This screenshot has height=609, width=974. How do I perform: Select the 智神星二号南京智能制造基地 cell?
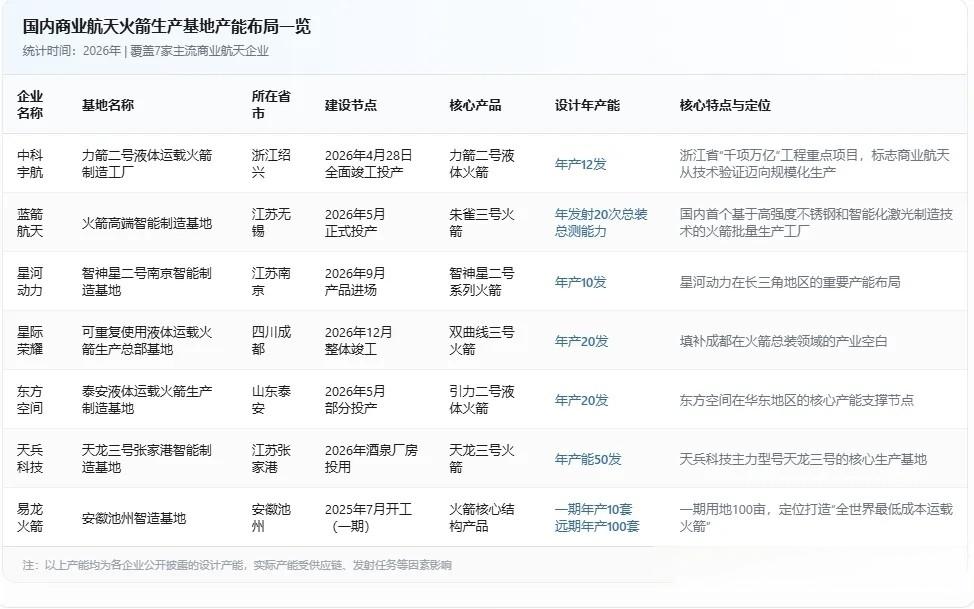pos(147,282)
